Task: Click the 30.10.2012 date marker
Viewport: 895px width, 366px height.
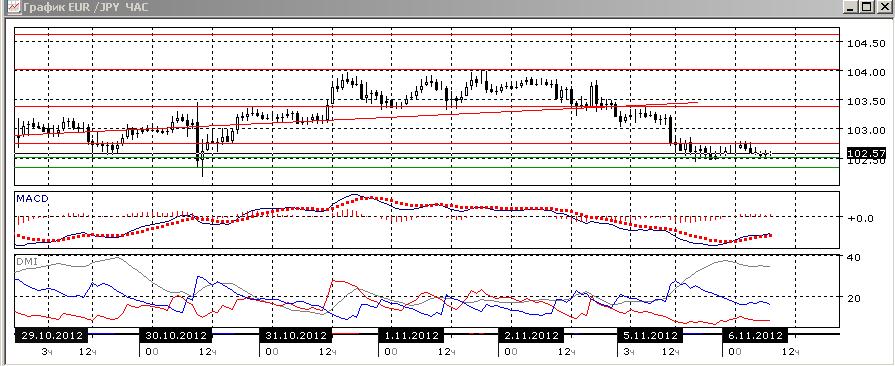Action: [176, 335]
